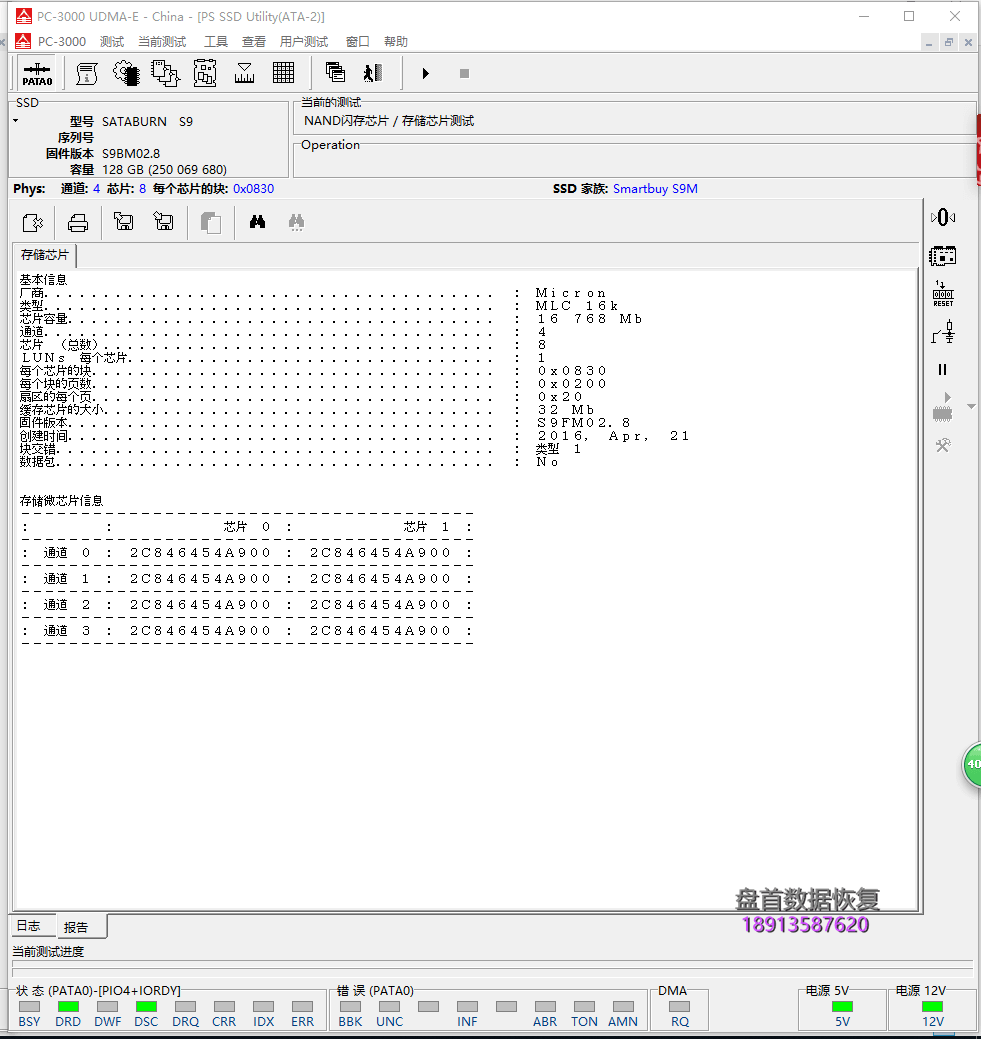Click the DRD status indicator

(68, 1007)
